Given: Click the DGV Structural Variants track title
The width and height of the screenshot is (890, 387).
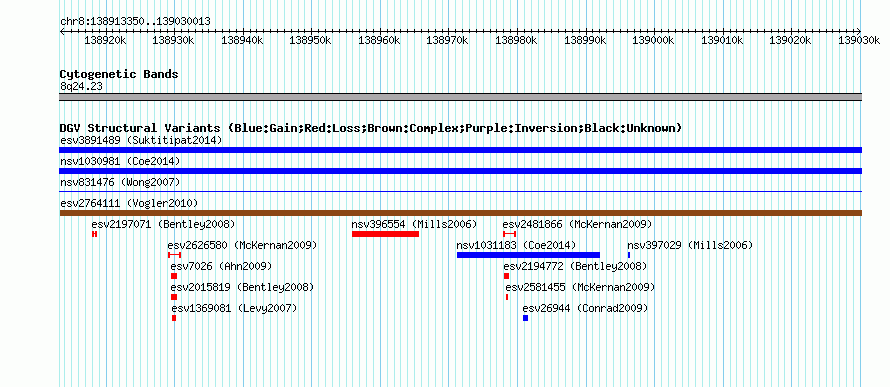Looking at the screenshot, I should click(x=371, y=128).
